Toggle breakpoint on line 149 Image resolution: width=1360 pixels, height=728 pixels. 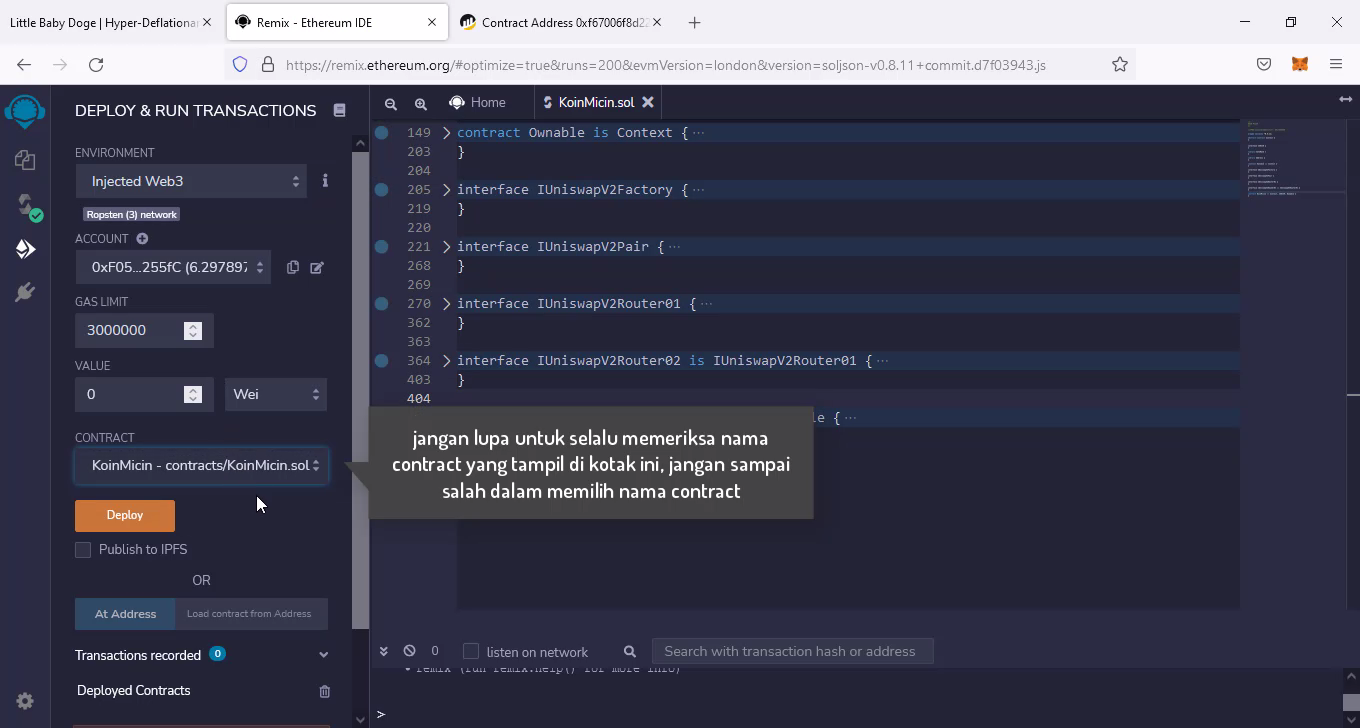[382, 133]
